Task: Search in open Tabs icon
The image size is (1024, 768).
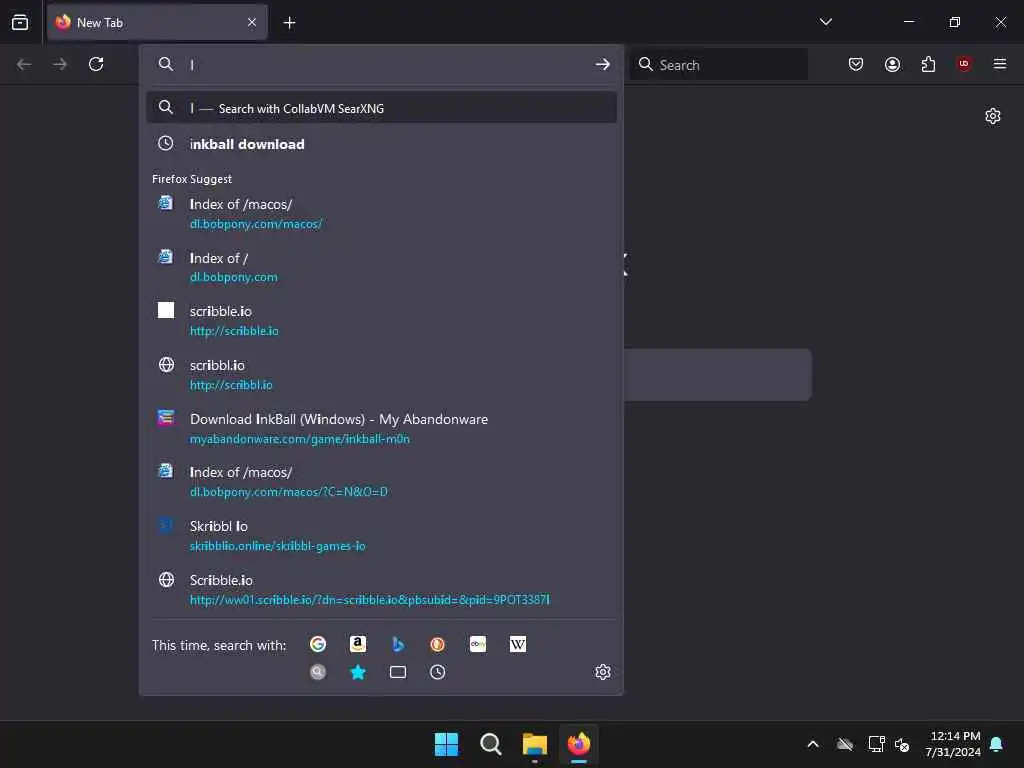Action: point(398,672)
